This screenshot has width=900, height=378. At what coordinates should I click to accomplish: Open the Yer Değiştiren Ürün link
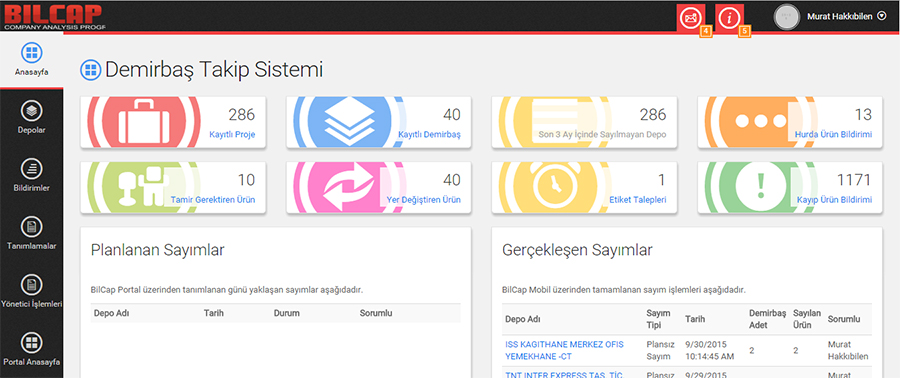pyautogui.click(x=424, y=200)
